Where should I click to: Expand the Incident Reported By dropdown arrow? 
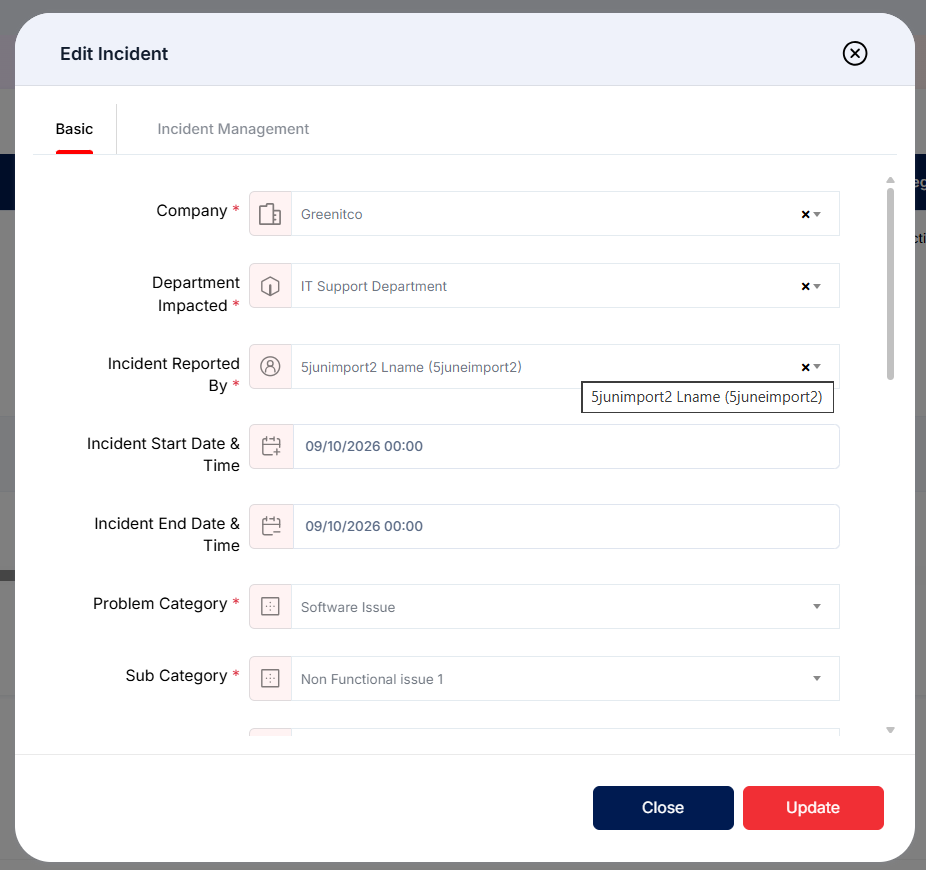[817, 367]
